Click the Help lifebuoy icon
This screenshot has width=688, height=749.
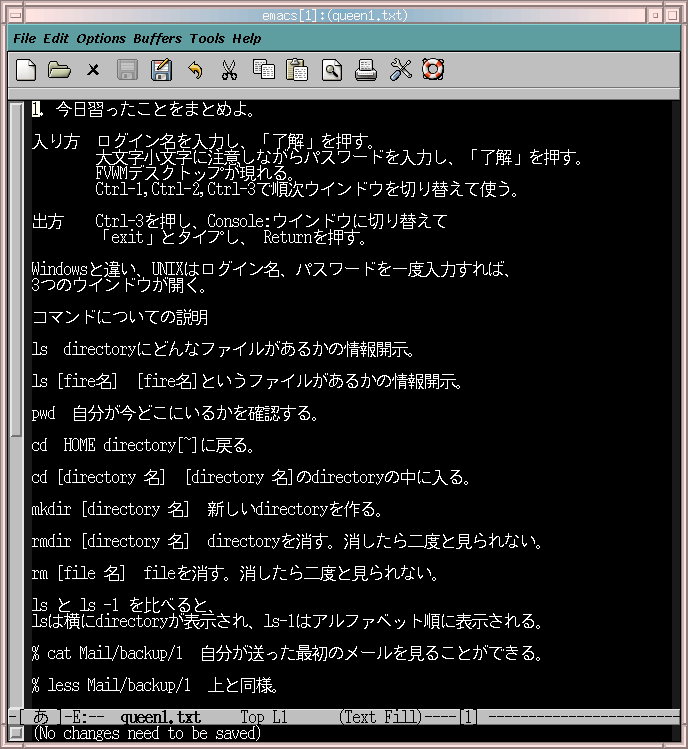click(433, 70)
